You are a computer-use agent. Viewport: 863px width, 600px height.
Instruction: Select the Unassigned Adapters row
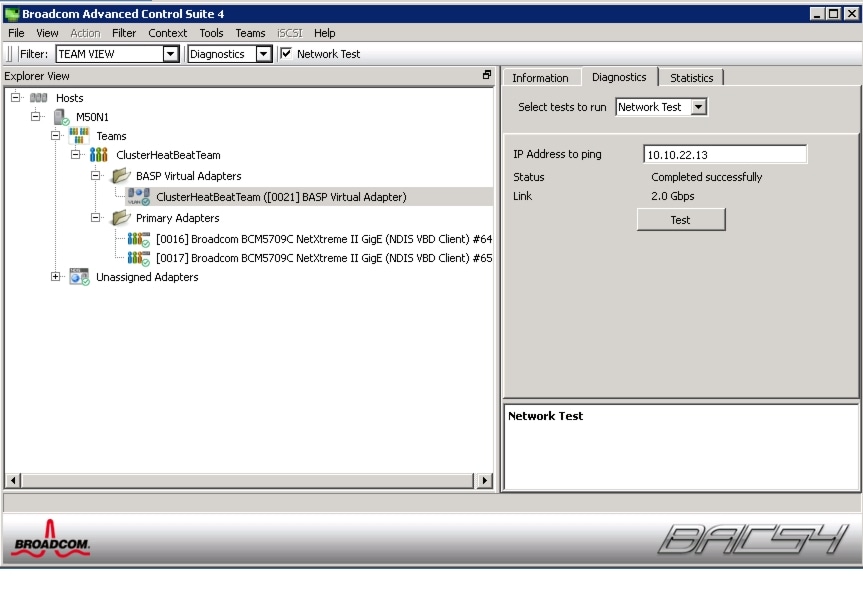tap(147, 277)
